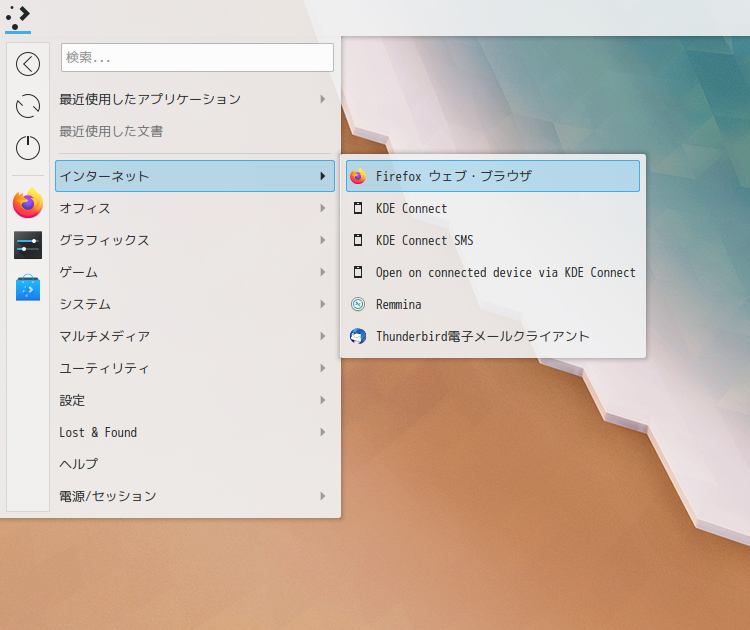Open System Settings sliders icon in sidebar

click(x=28, y=245)
